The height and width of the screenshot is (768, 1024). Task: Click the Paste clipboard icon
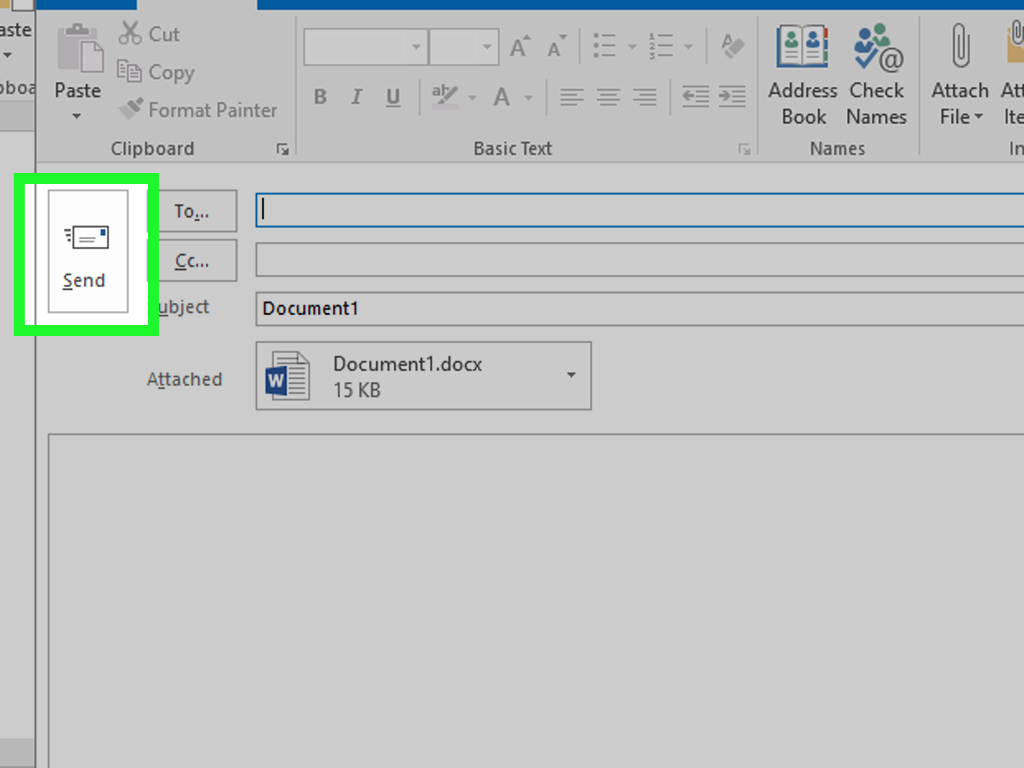coord(79,48)
